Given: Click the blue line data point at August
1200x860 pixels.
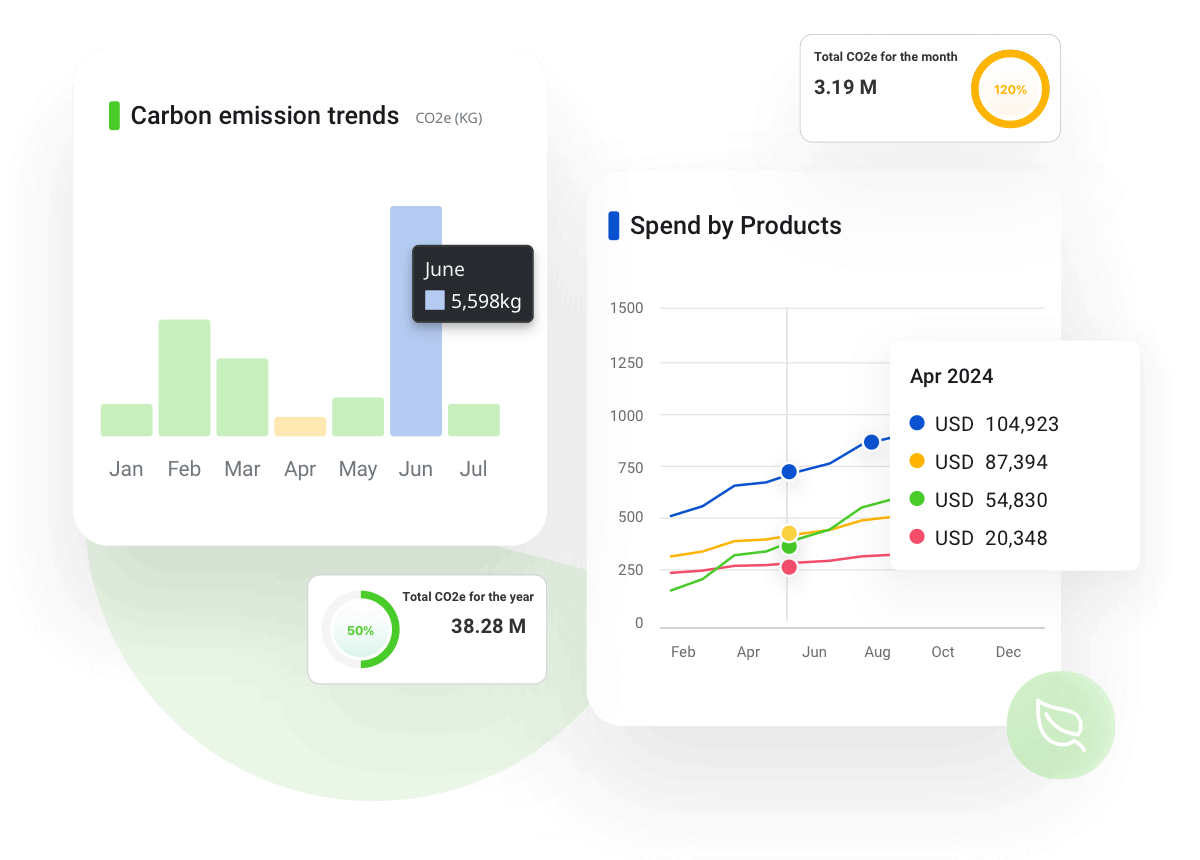Looking at the screenshot, I should [x=871, y=442].
